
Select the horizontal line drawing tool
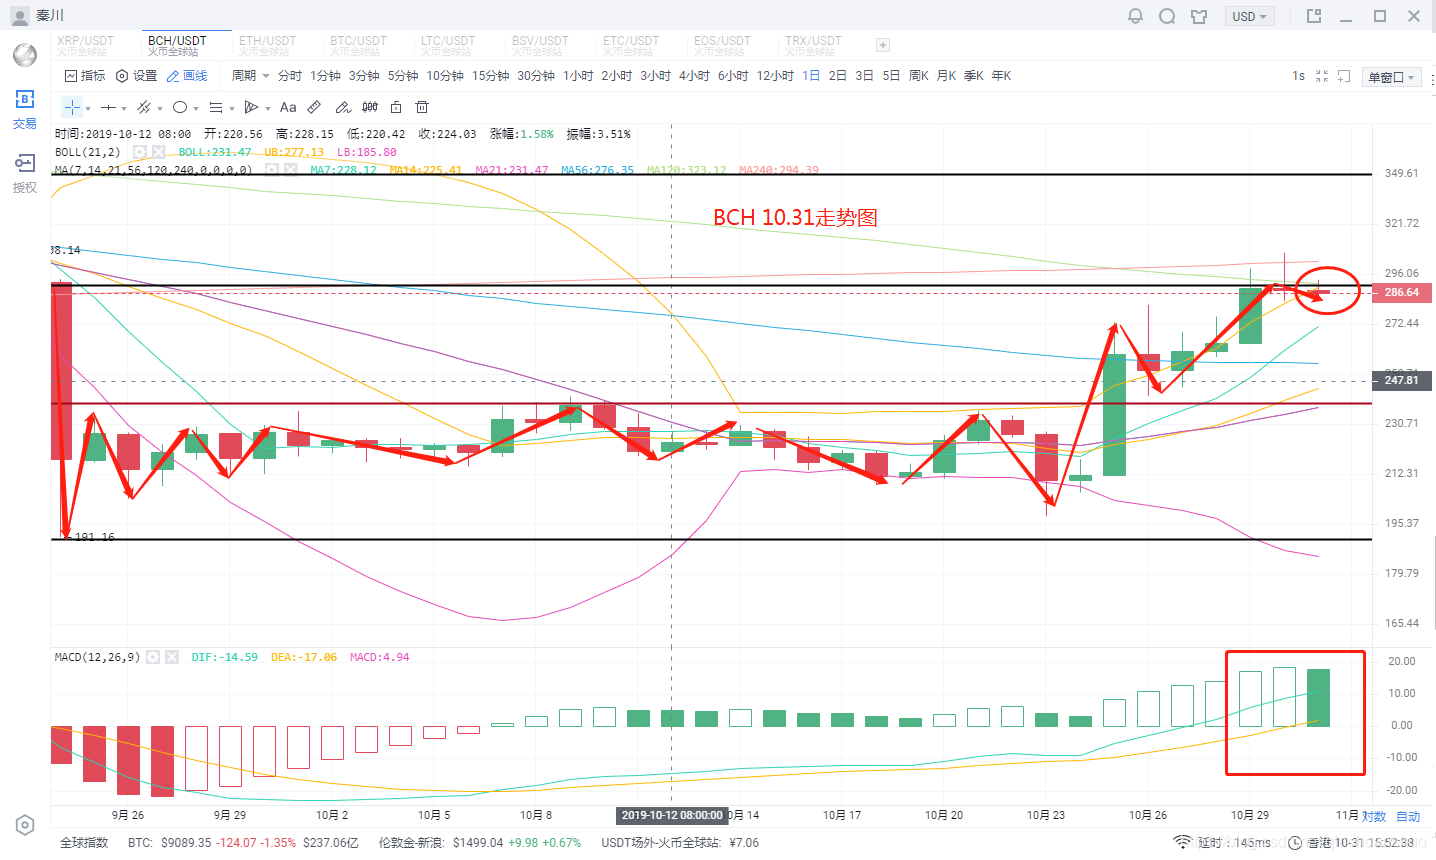(x=108, y=107)
